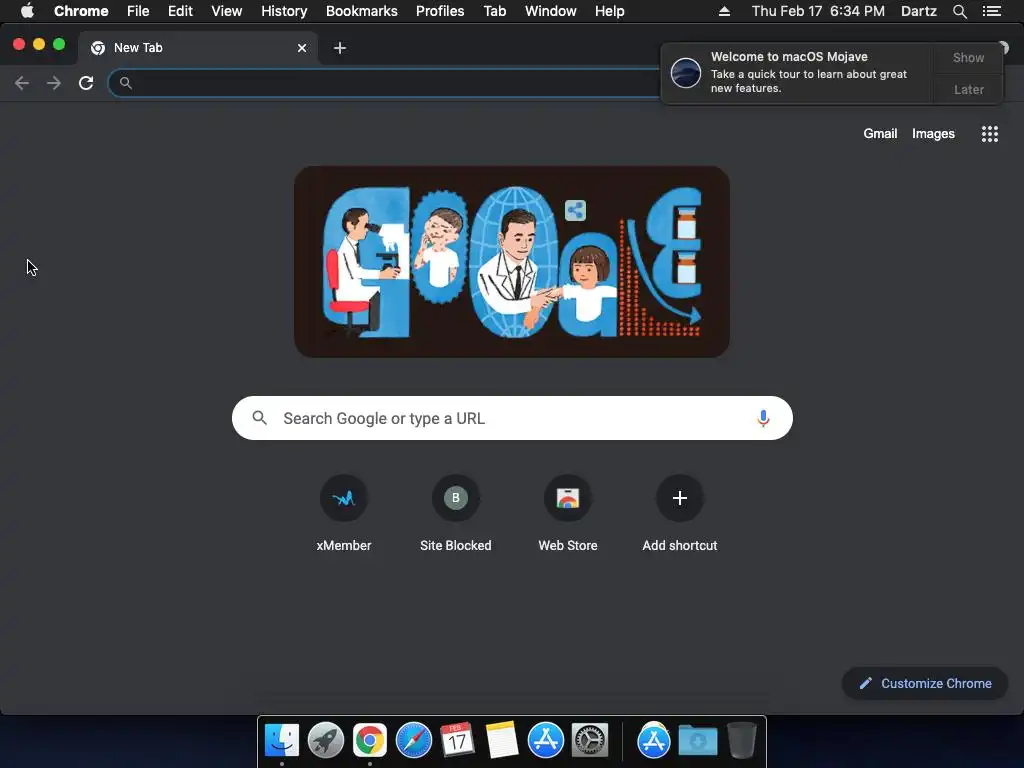Click the Chrome icon in the dock
Image resolution: width=1024 pixels, height=768 pixels.
coord(370,740)
